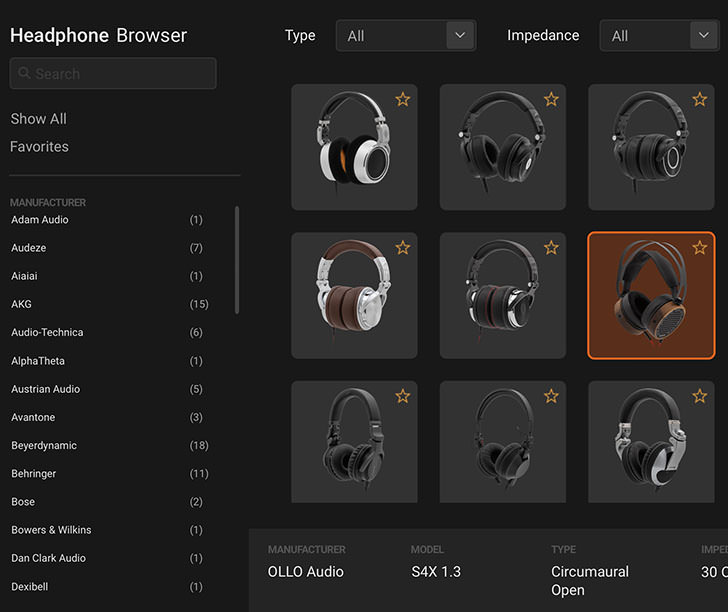Star the bottom-right silver headphone

pyautogui.click(x=699, y=396)
